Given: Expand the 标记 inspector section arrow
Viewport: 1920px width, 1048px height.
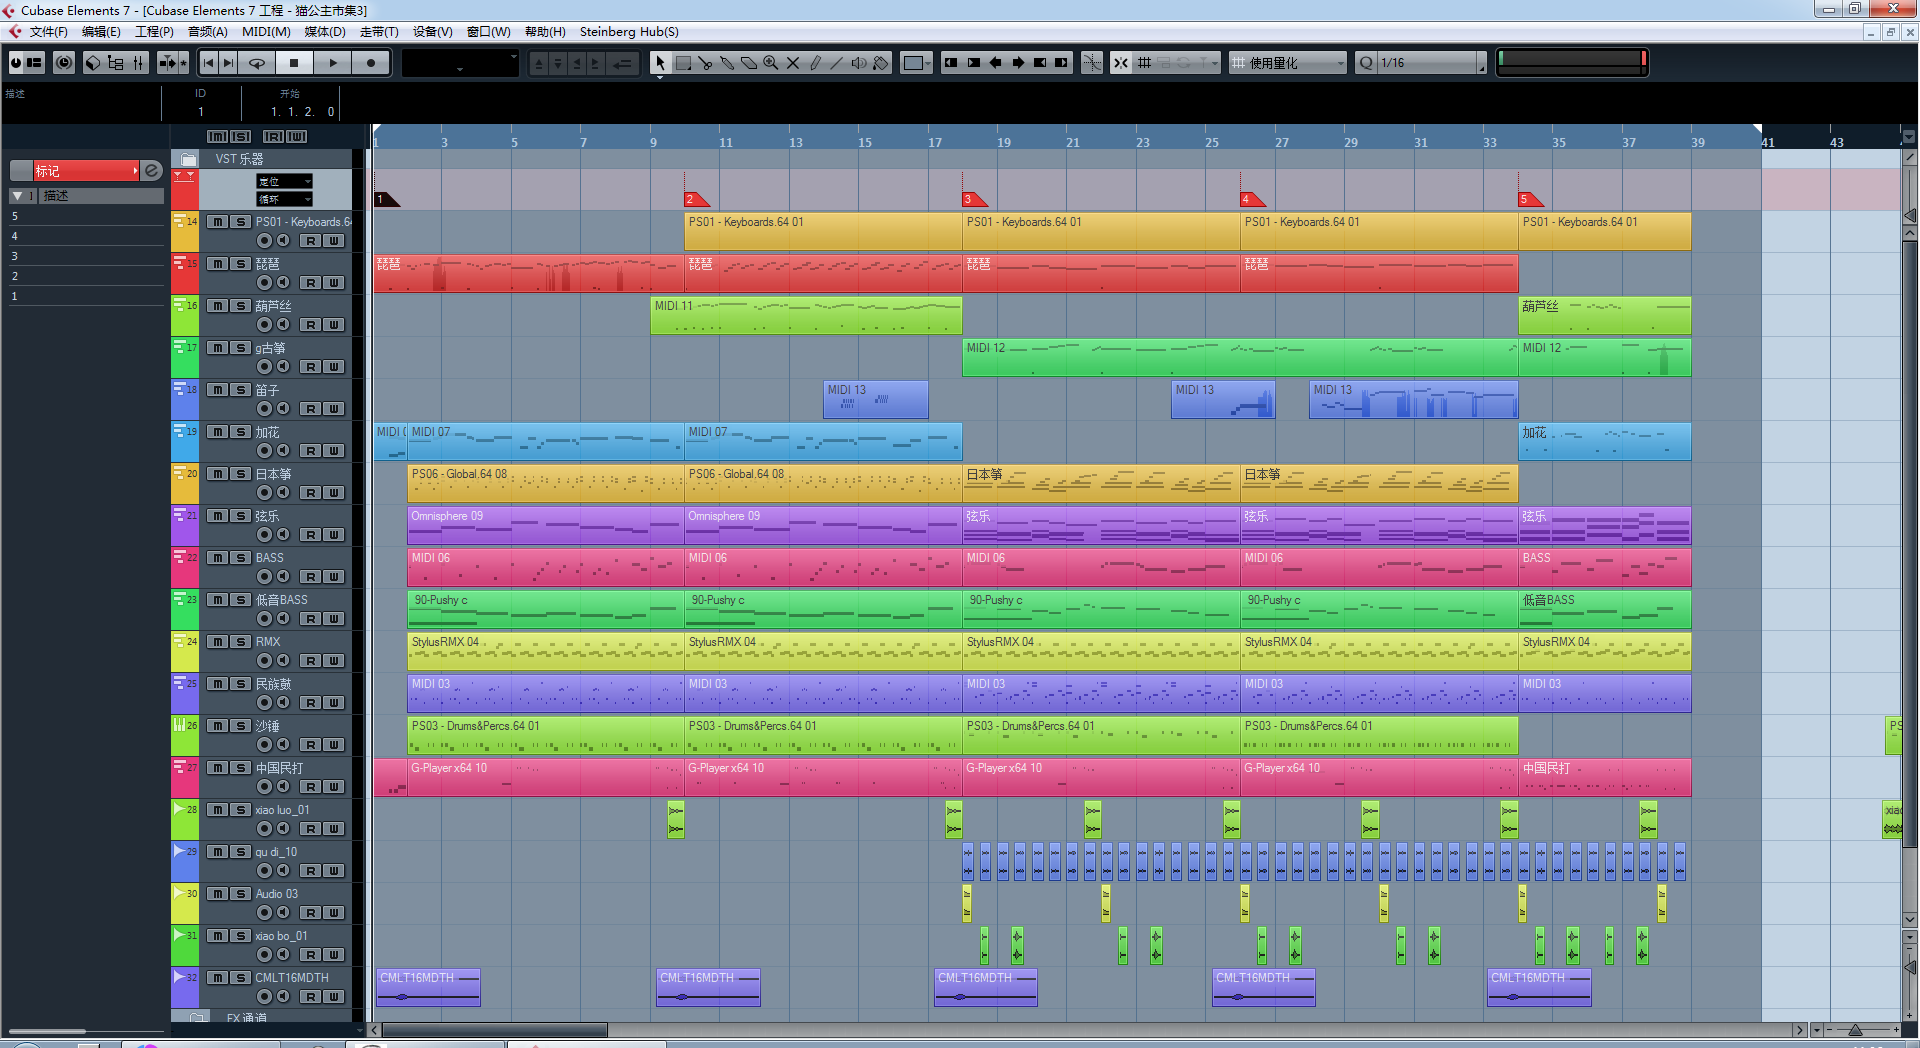Looking at the screenshot, I should 135,171.
